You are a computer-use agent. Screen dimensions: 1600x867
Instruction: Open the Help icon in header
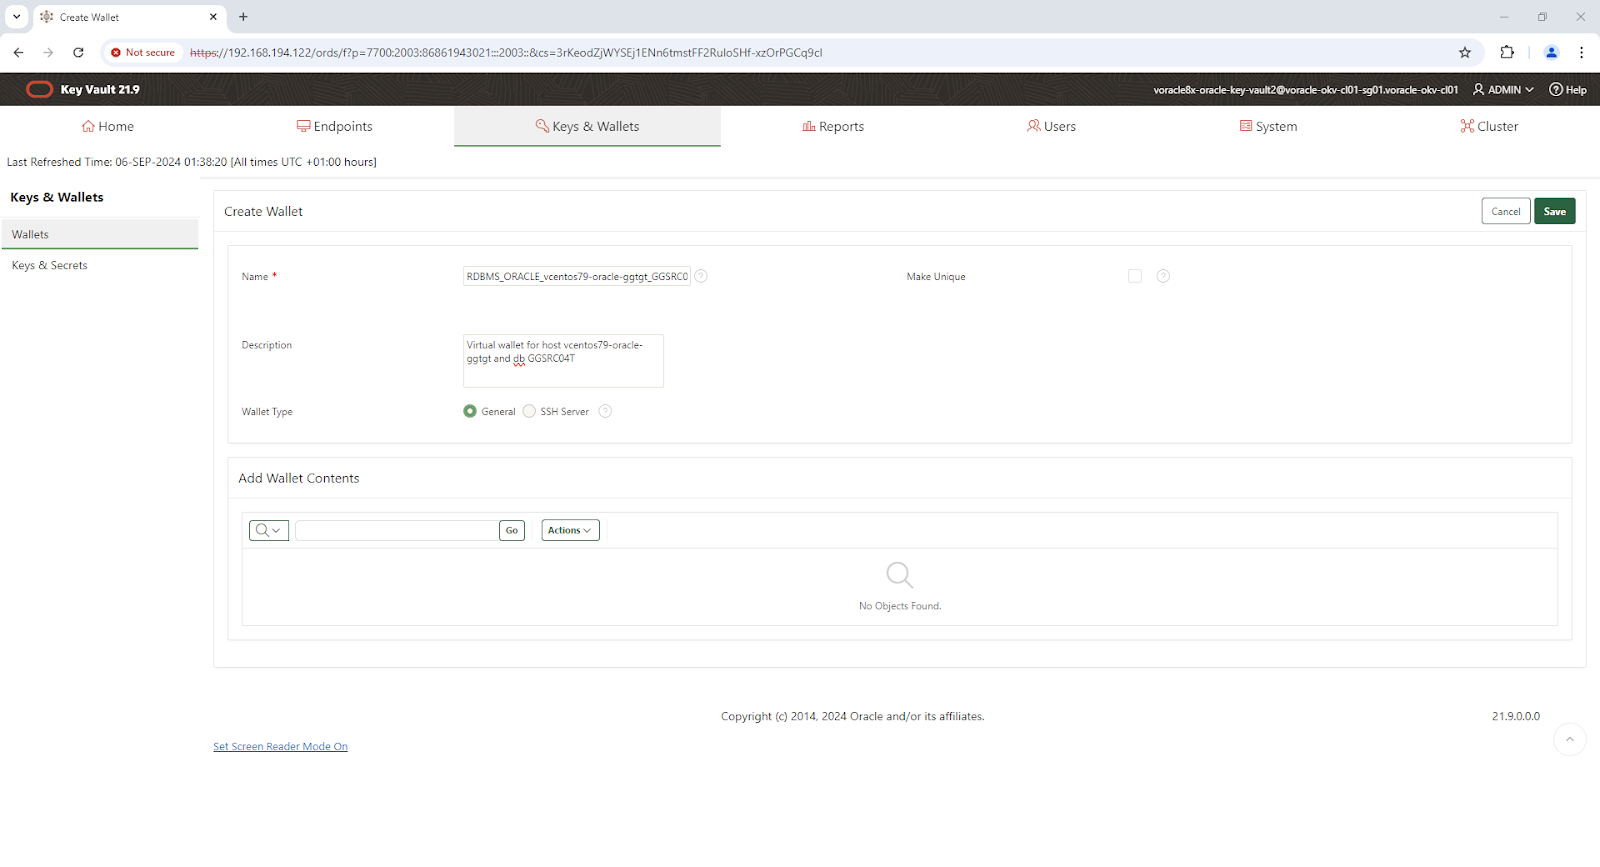[1567, 89]
